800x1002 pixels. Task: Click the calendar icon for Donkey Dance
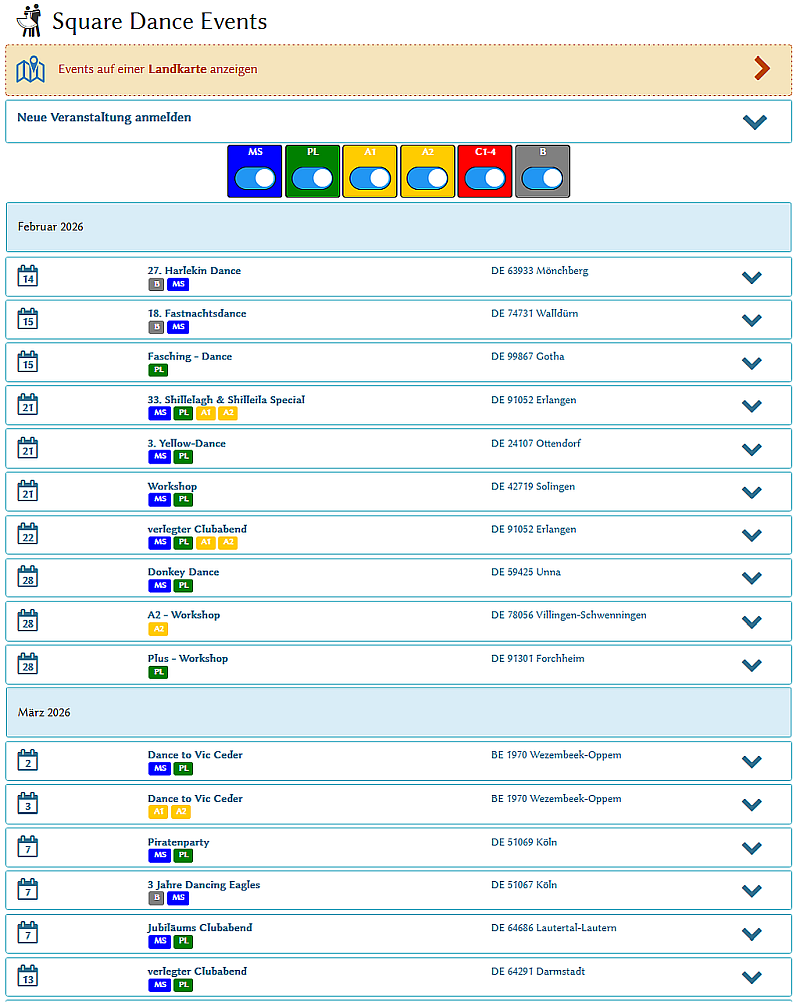[28, 579]
